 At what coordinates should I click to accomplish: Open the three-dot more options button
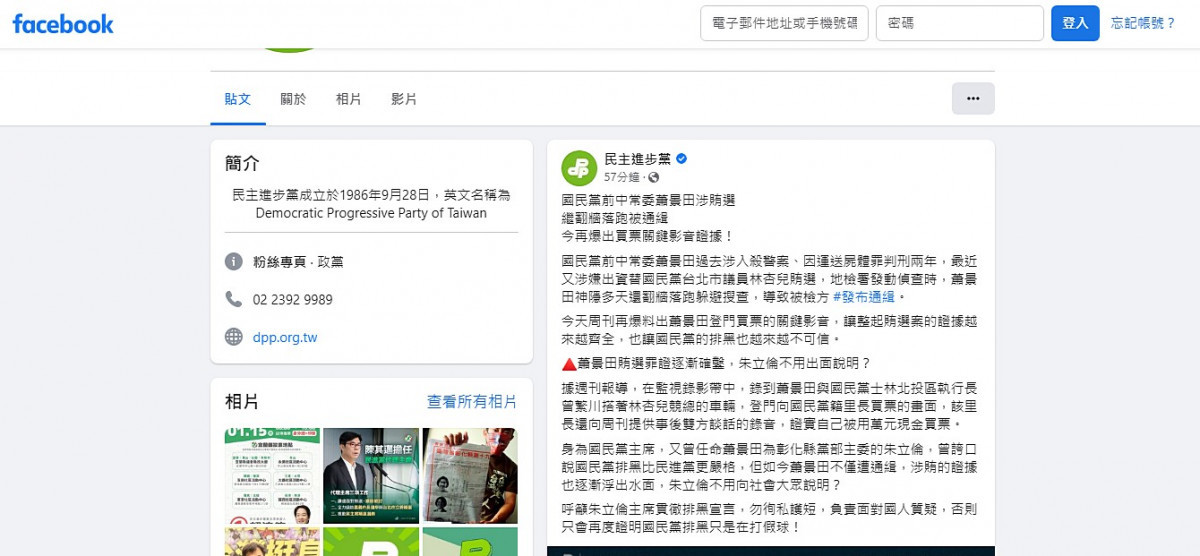coord(973,99)
